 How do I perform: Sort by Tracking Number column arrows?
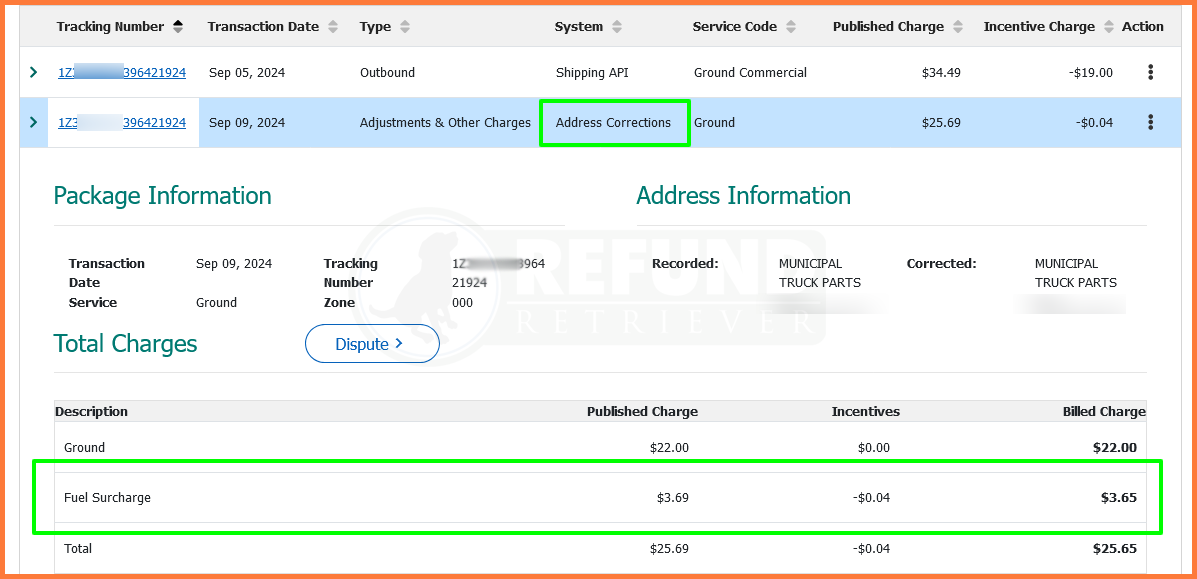pos(178,27)
